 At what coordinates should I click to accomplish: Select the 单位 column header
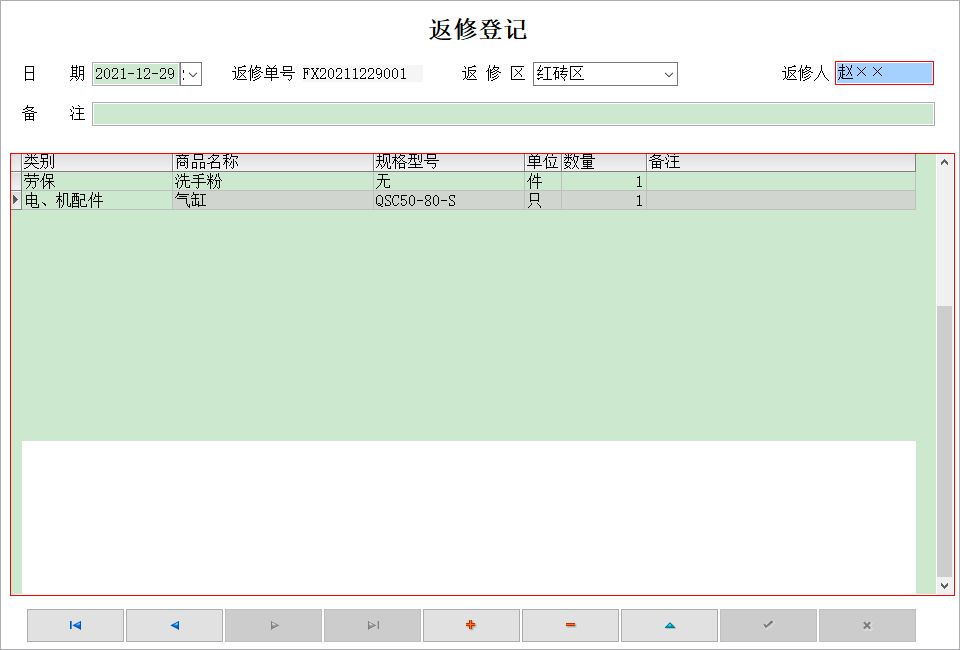(x=543, y=162)
